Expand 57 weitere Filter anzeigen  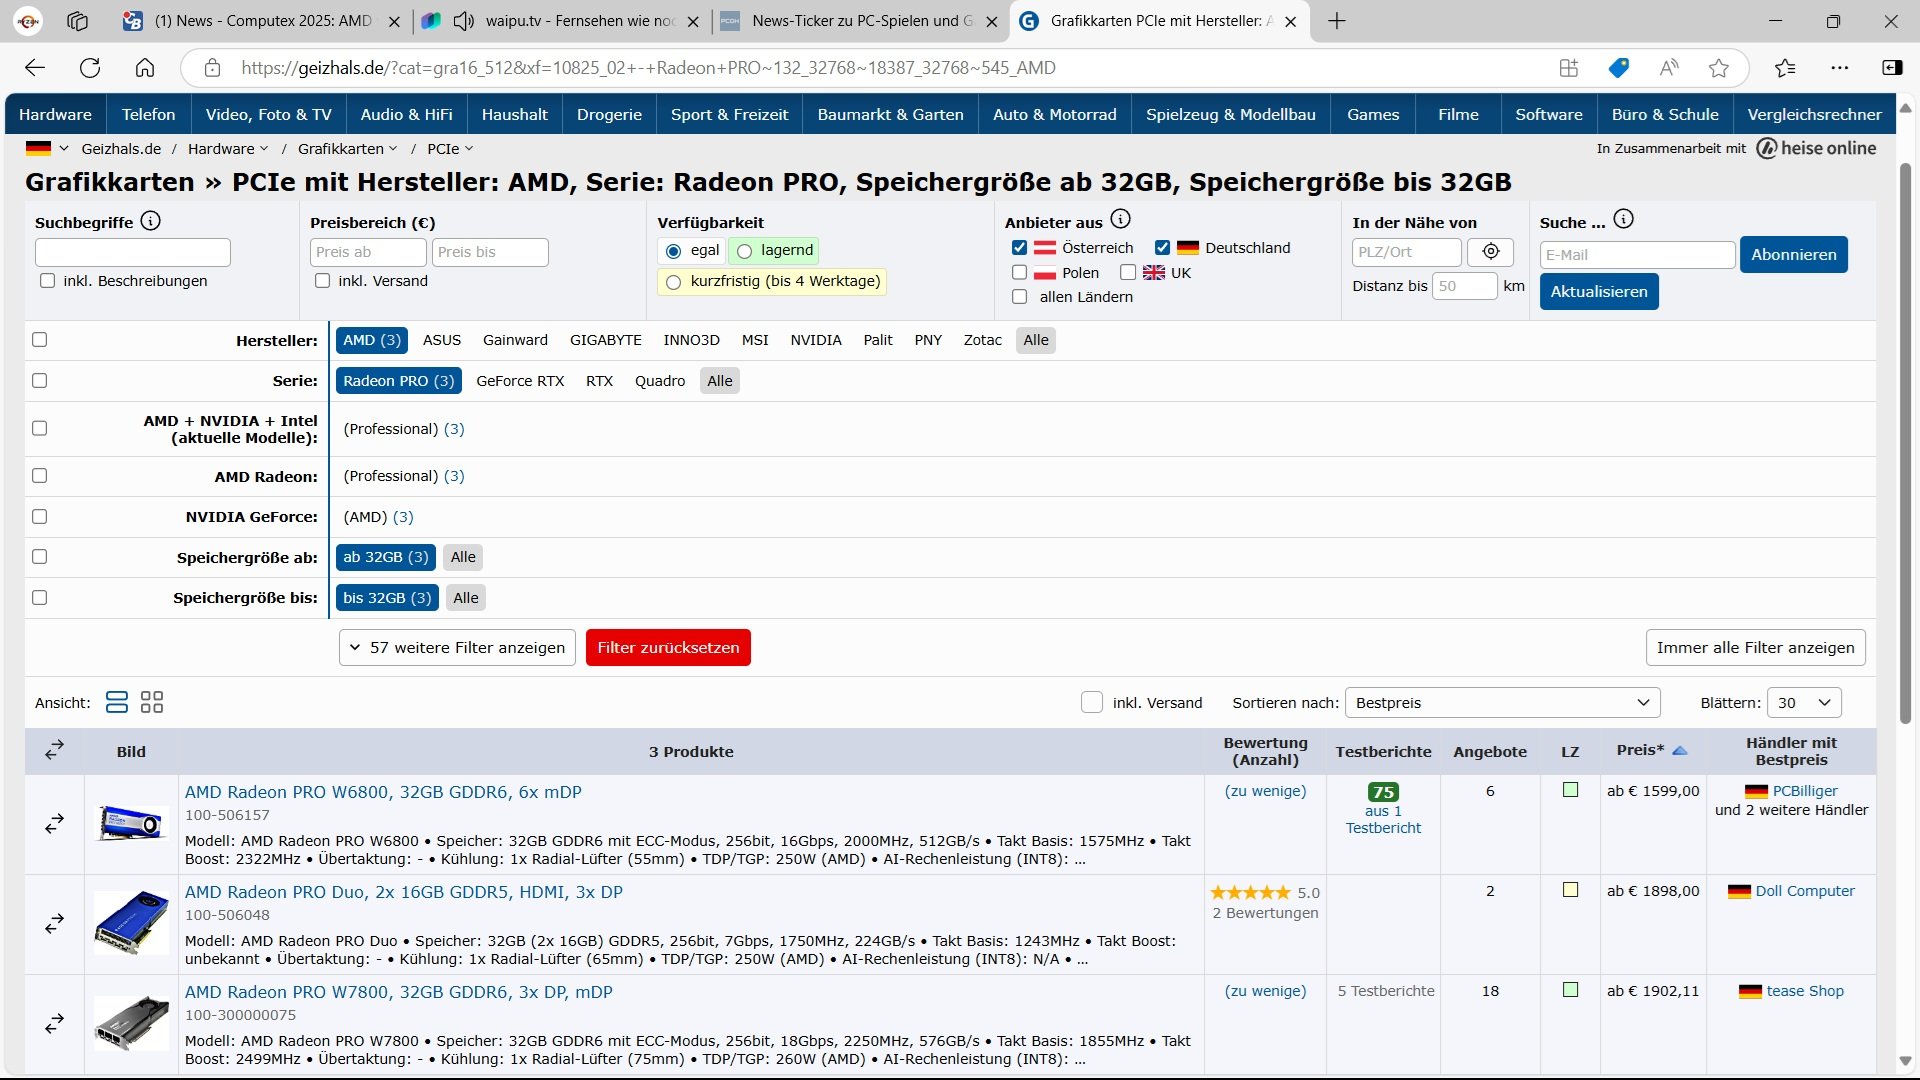tap(457, 648)
